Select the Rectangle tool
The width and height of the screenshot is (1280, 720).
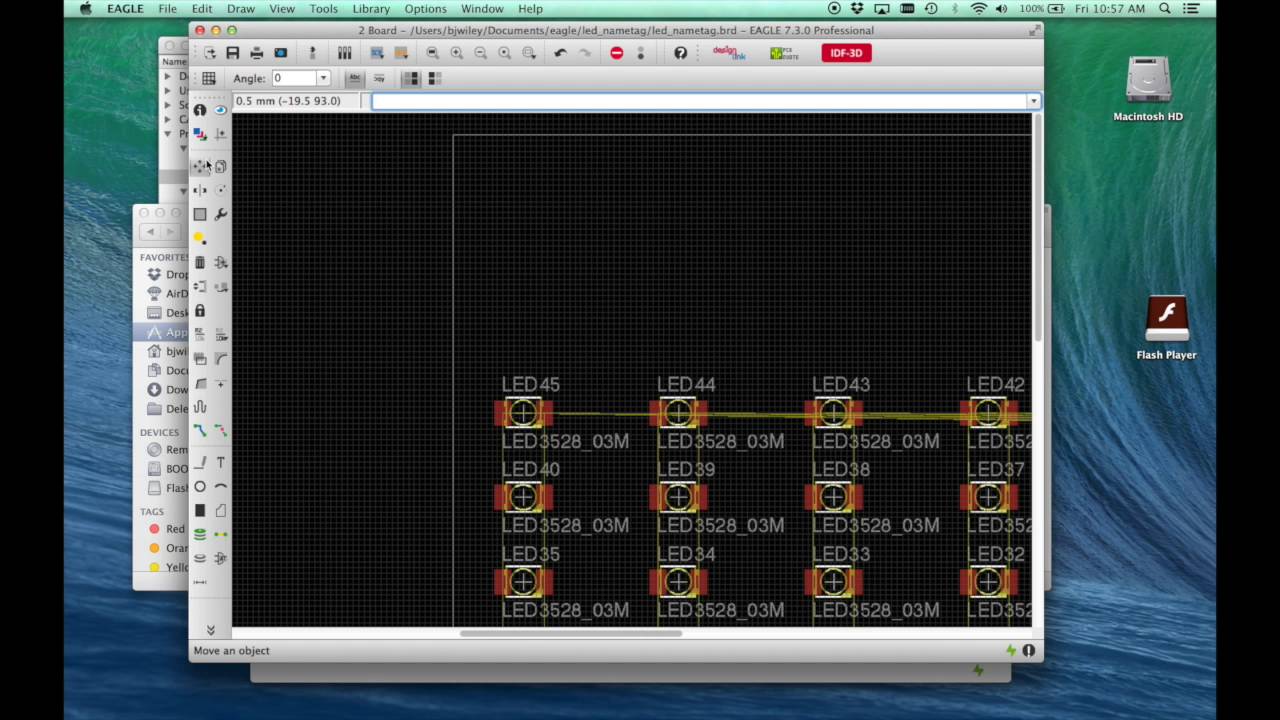pyautogui.click(x=200, y=511)
